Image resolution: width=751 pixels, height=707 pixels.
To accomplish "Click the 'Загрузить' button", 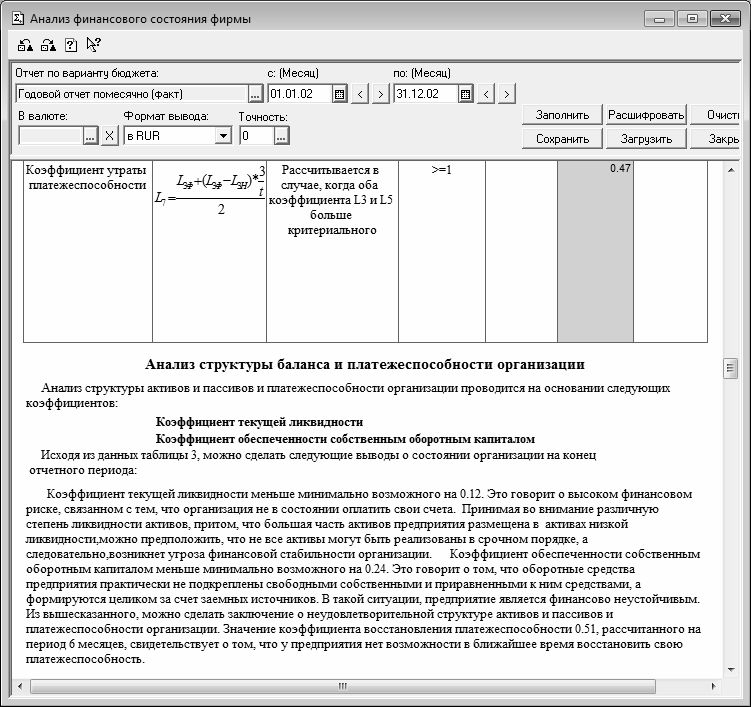I will (646, 139).
